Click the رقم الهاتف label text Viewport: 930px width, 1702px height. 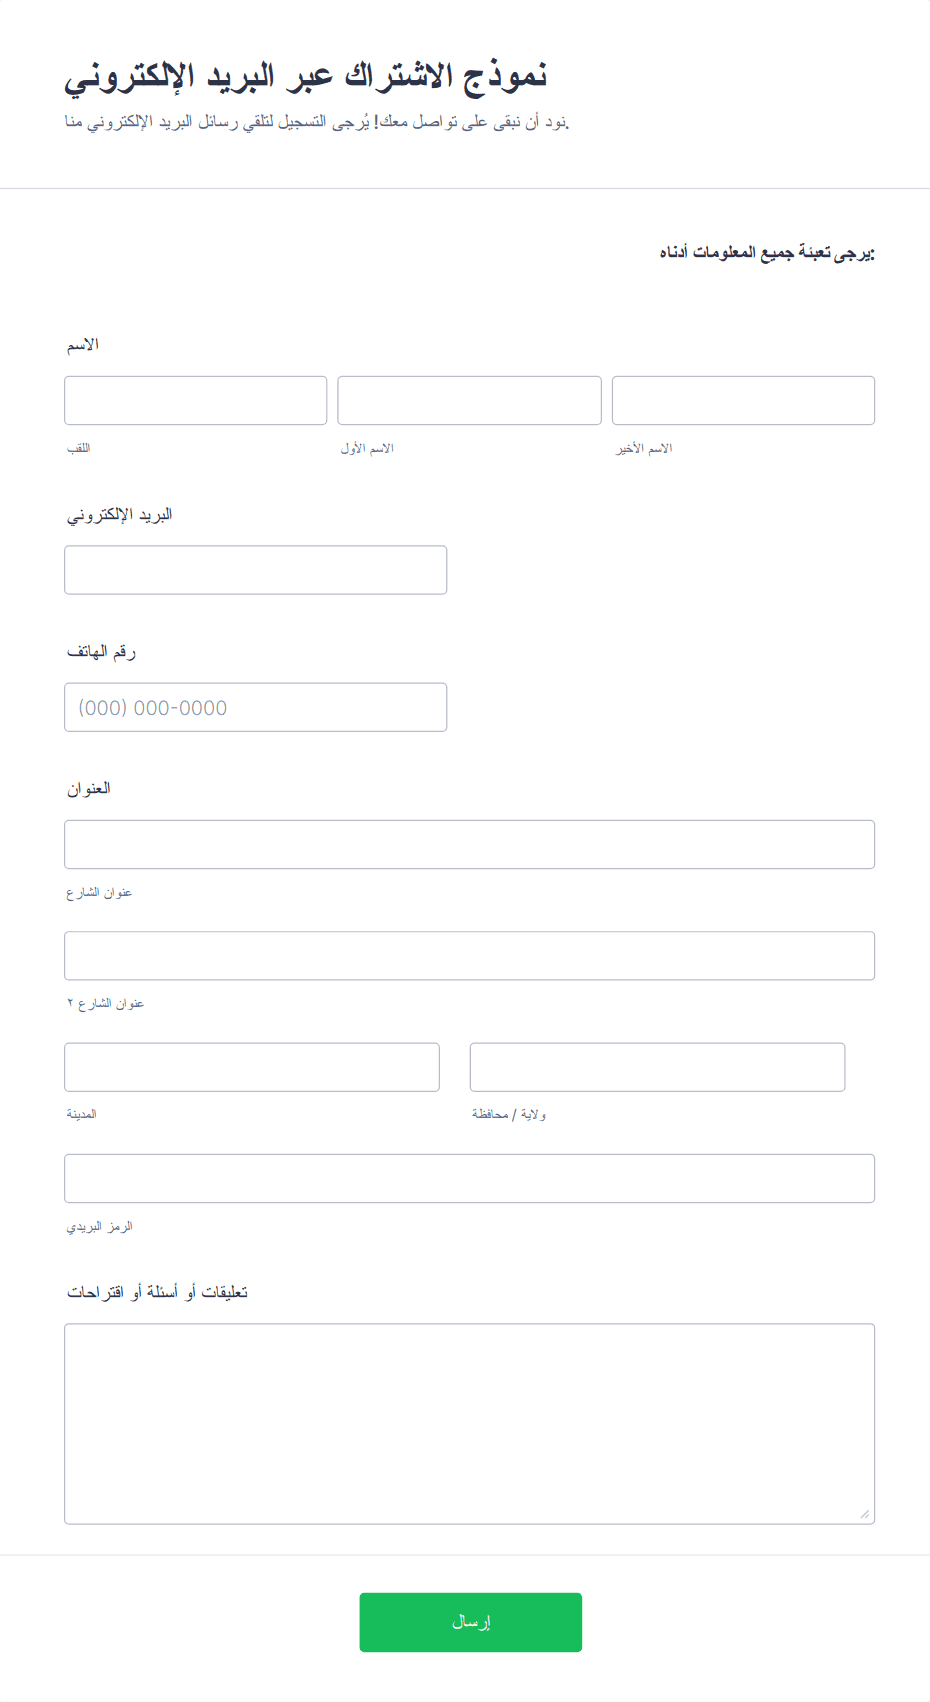click(101, 652)
